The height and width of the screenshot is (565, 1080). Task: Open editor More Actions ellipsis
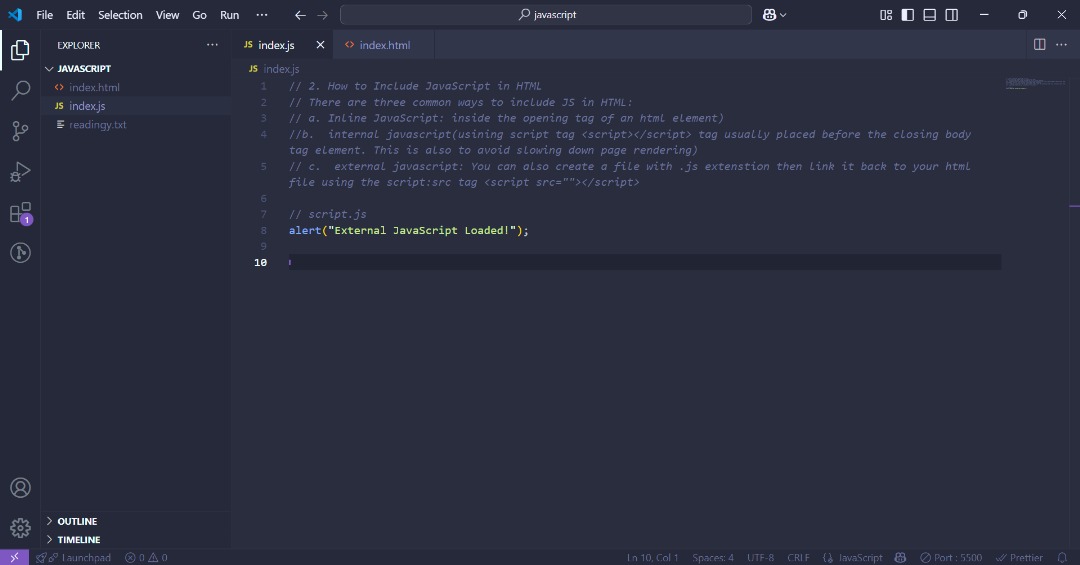coord(1061,44)
